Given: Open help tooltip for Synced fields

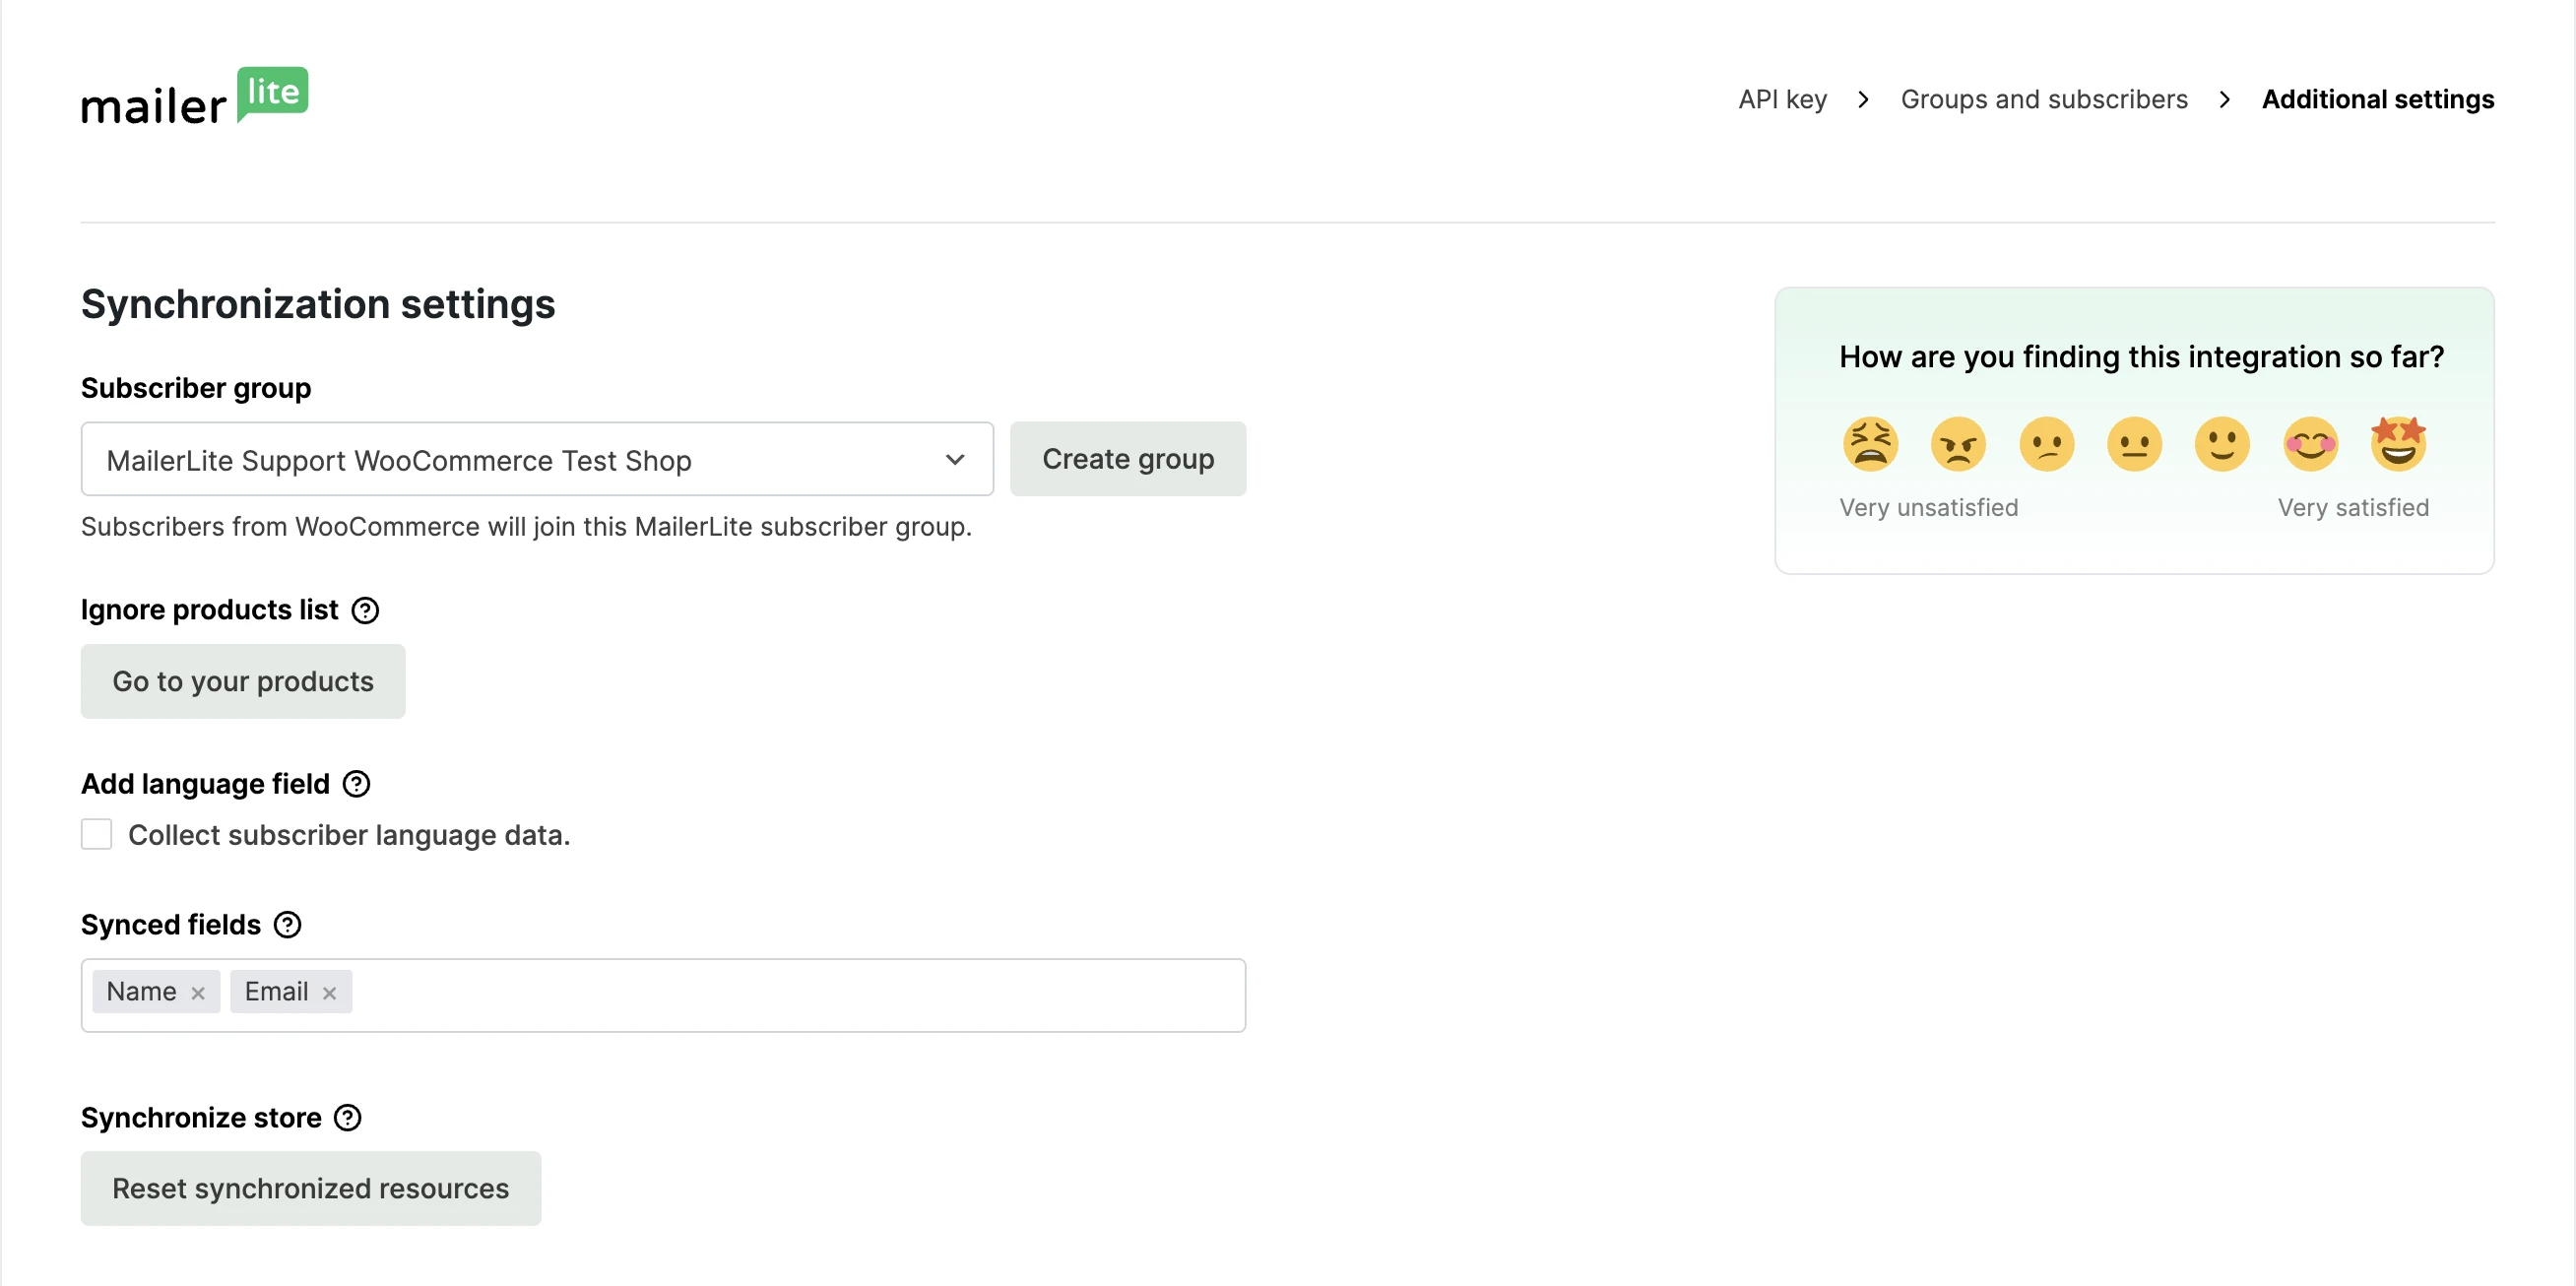Looking at the screenshot, I should click(x=287, y=925).
